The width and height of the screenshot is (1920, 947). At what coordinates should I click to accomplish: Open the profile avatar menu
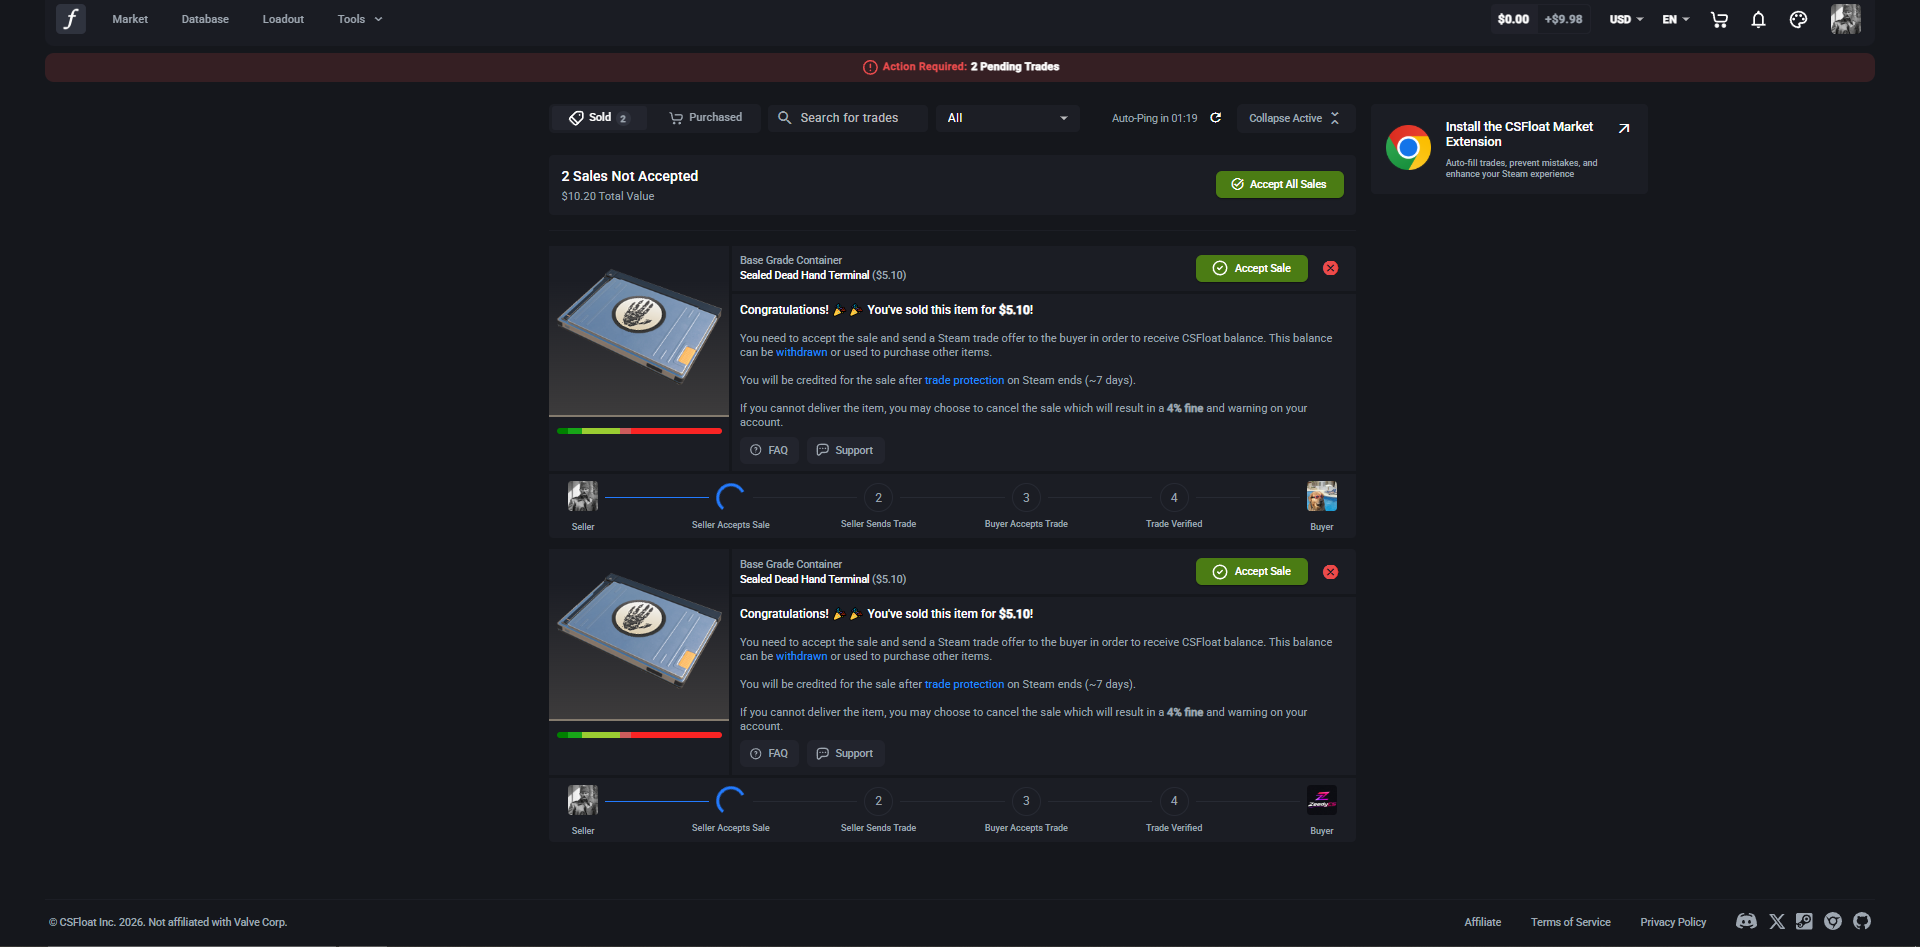[x=1845, y=19]
